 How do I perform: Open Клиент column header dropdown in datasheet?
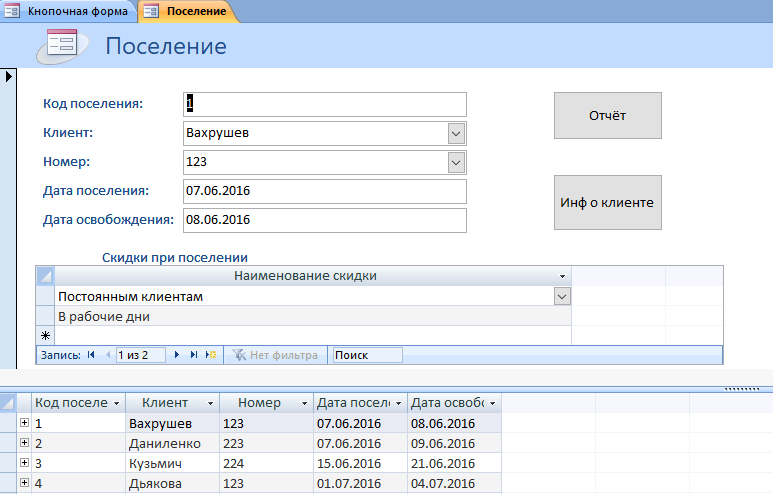(211, 403)
